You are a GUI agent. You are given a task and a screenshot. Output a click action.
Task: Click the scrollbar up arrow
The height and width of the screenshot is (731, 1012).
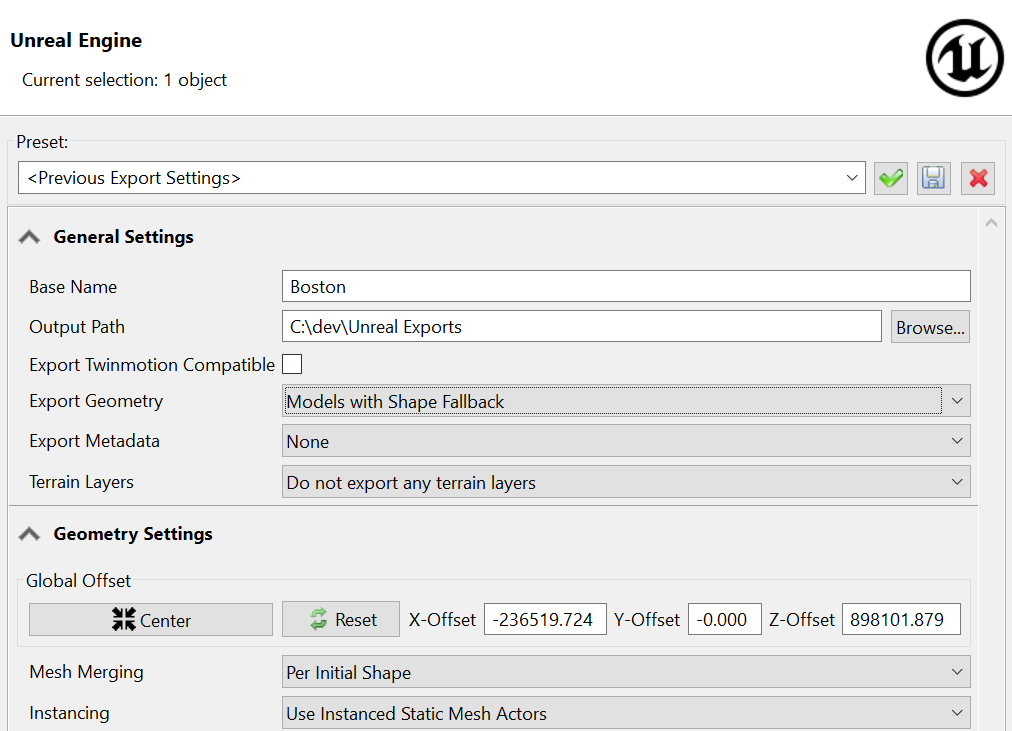992,223
